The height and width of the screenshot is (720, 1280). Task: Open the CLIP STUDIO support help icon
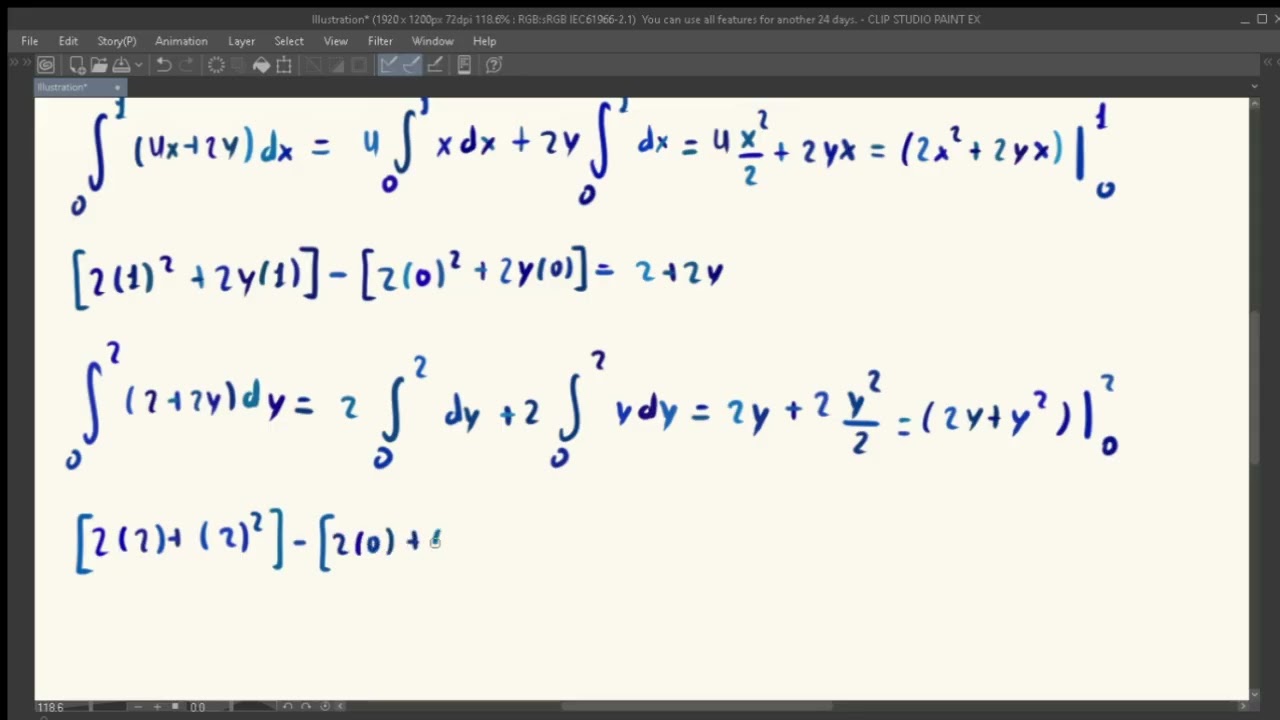(x=494, y=65)
